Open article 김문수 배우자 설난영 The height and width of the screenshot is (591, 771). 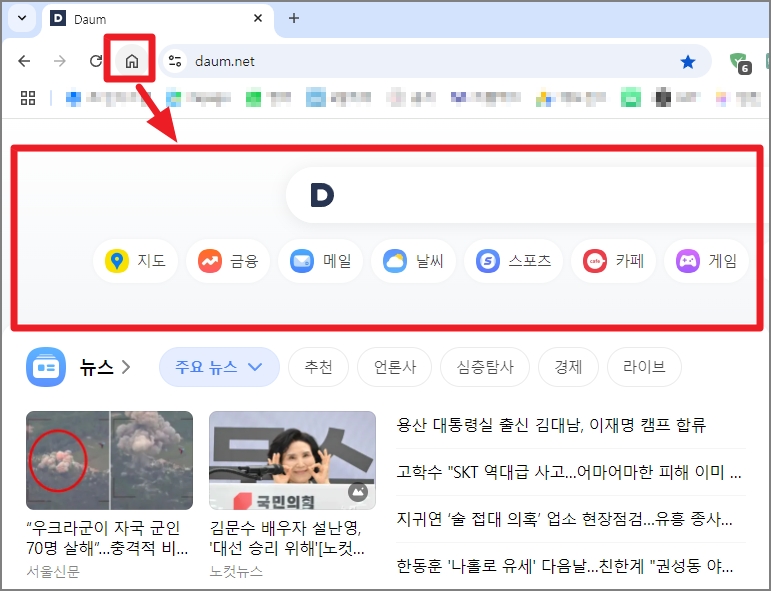click(287, 538)
